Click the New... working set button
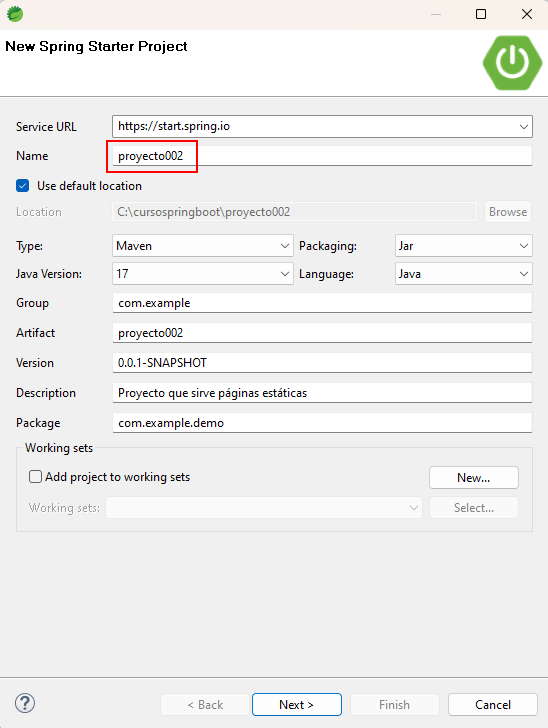Image resolution: width=548 pixels, height=728 pixels. 474,478
